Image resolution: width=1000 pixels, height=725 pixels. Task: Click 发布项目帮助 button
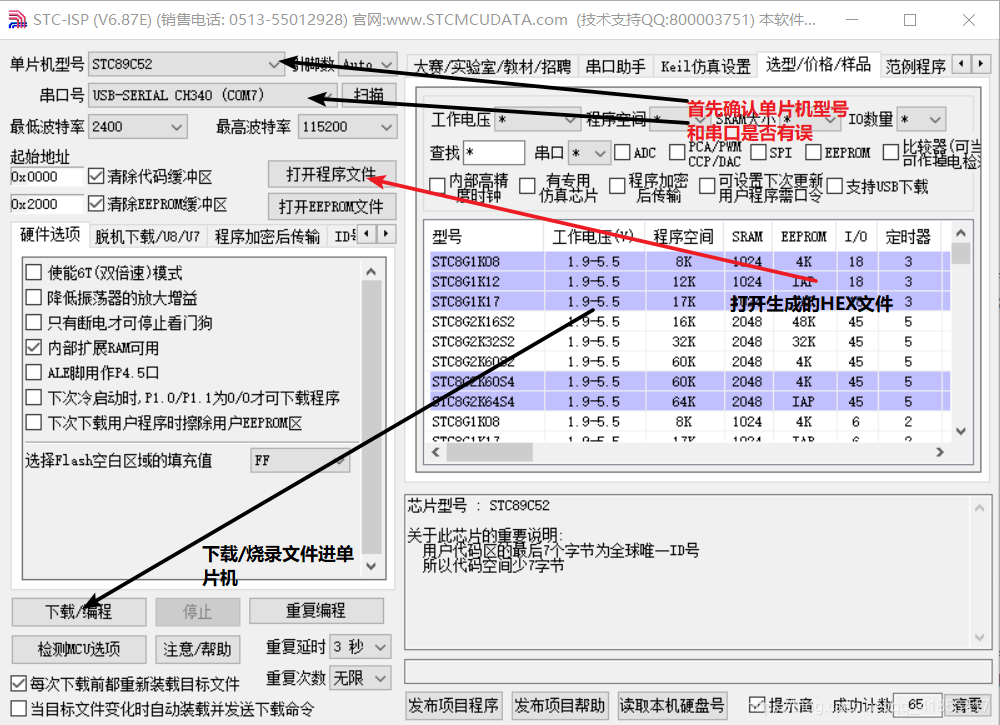pyautogui.click(x=559, y=705)
